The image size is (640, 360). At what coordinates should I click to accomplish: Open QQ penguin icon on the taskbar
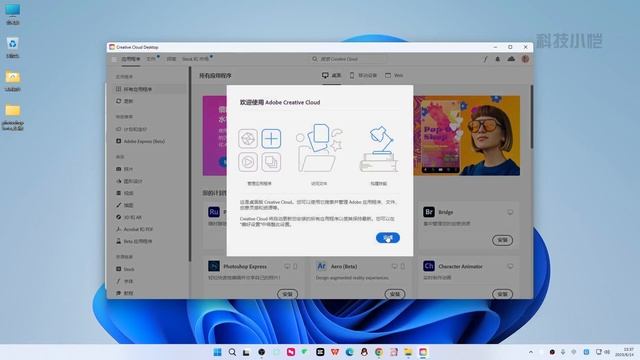tap(364, 352)
